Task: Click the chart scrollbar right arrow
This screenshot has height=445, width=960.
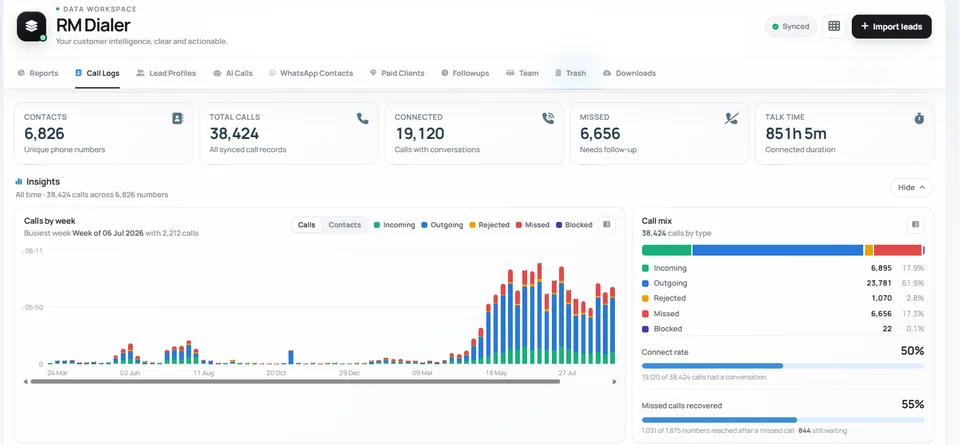Action: [615, 382]
